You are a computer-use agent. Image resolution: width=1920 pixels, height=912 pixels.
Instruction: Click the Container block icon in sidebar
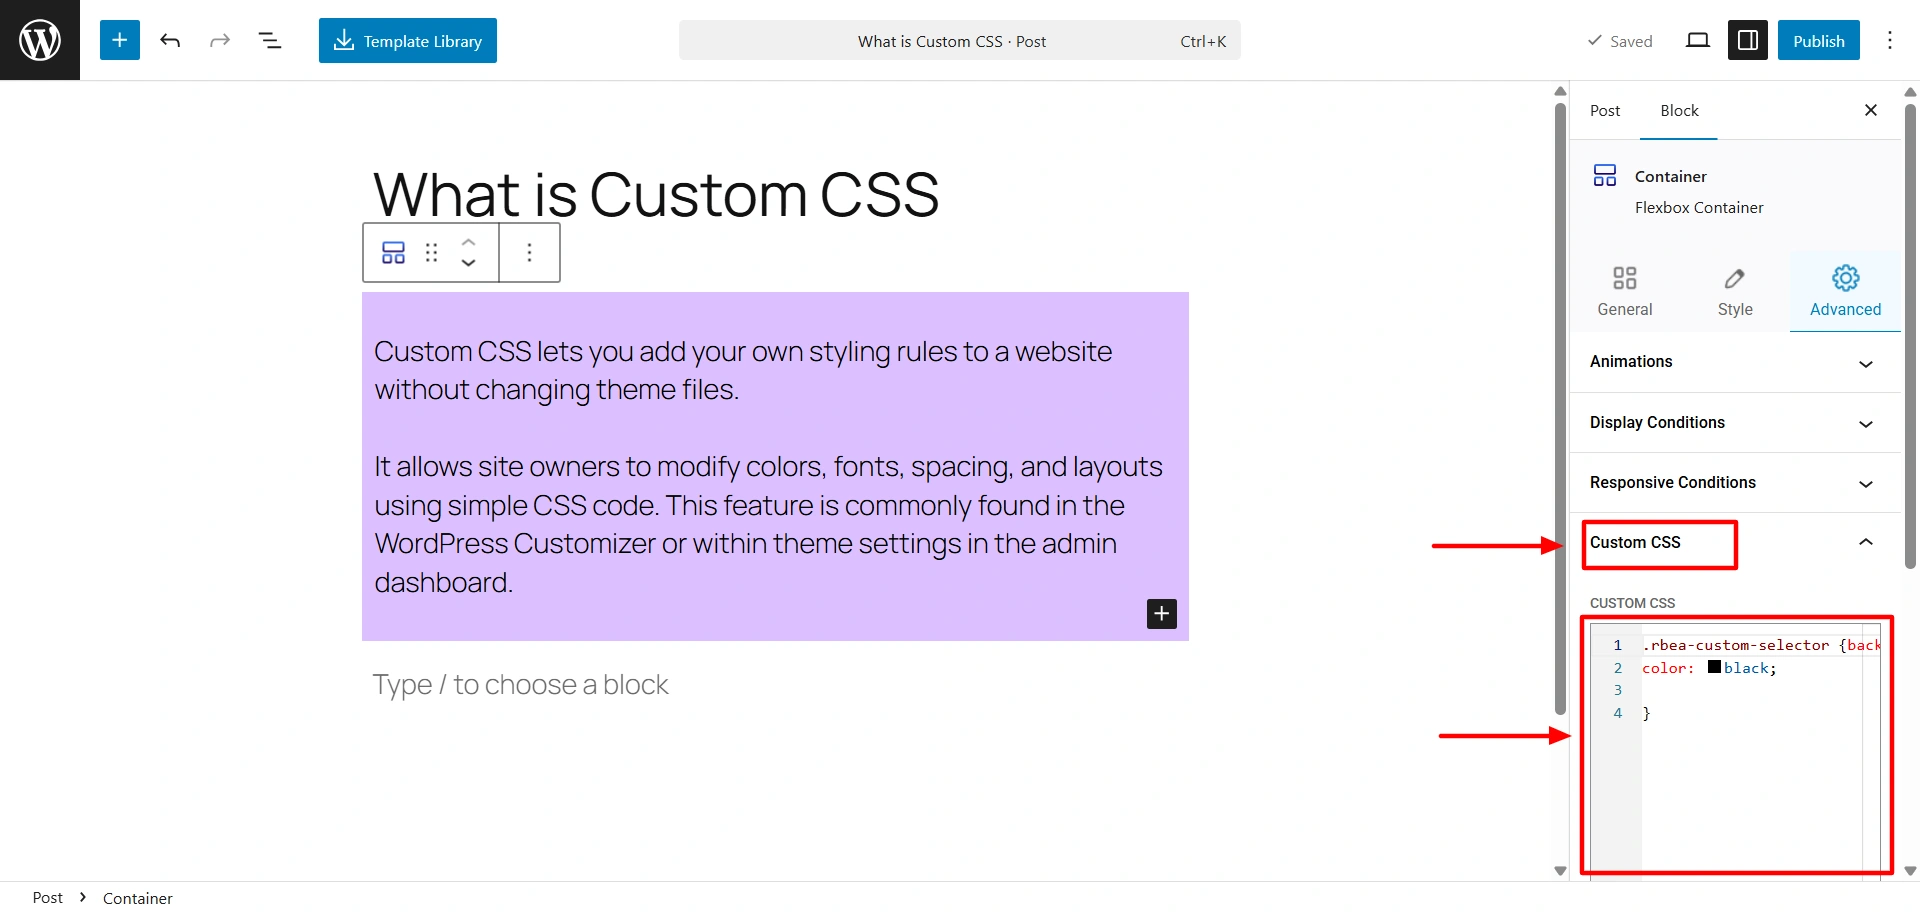pos(1605,176)
